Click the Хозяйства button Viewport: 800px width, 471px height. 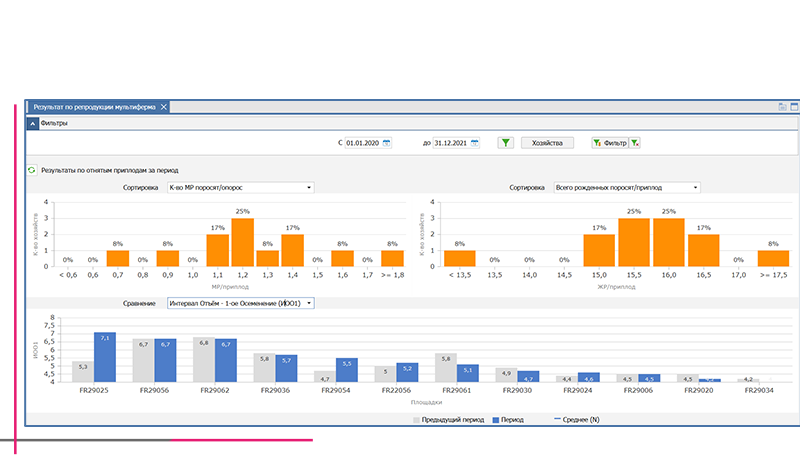pos(547,143)
